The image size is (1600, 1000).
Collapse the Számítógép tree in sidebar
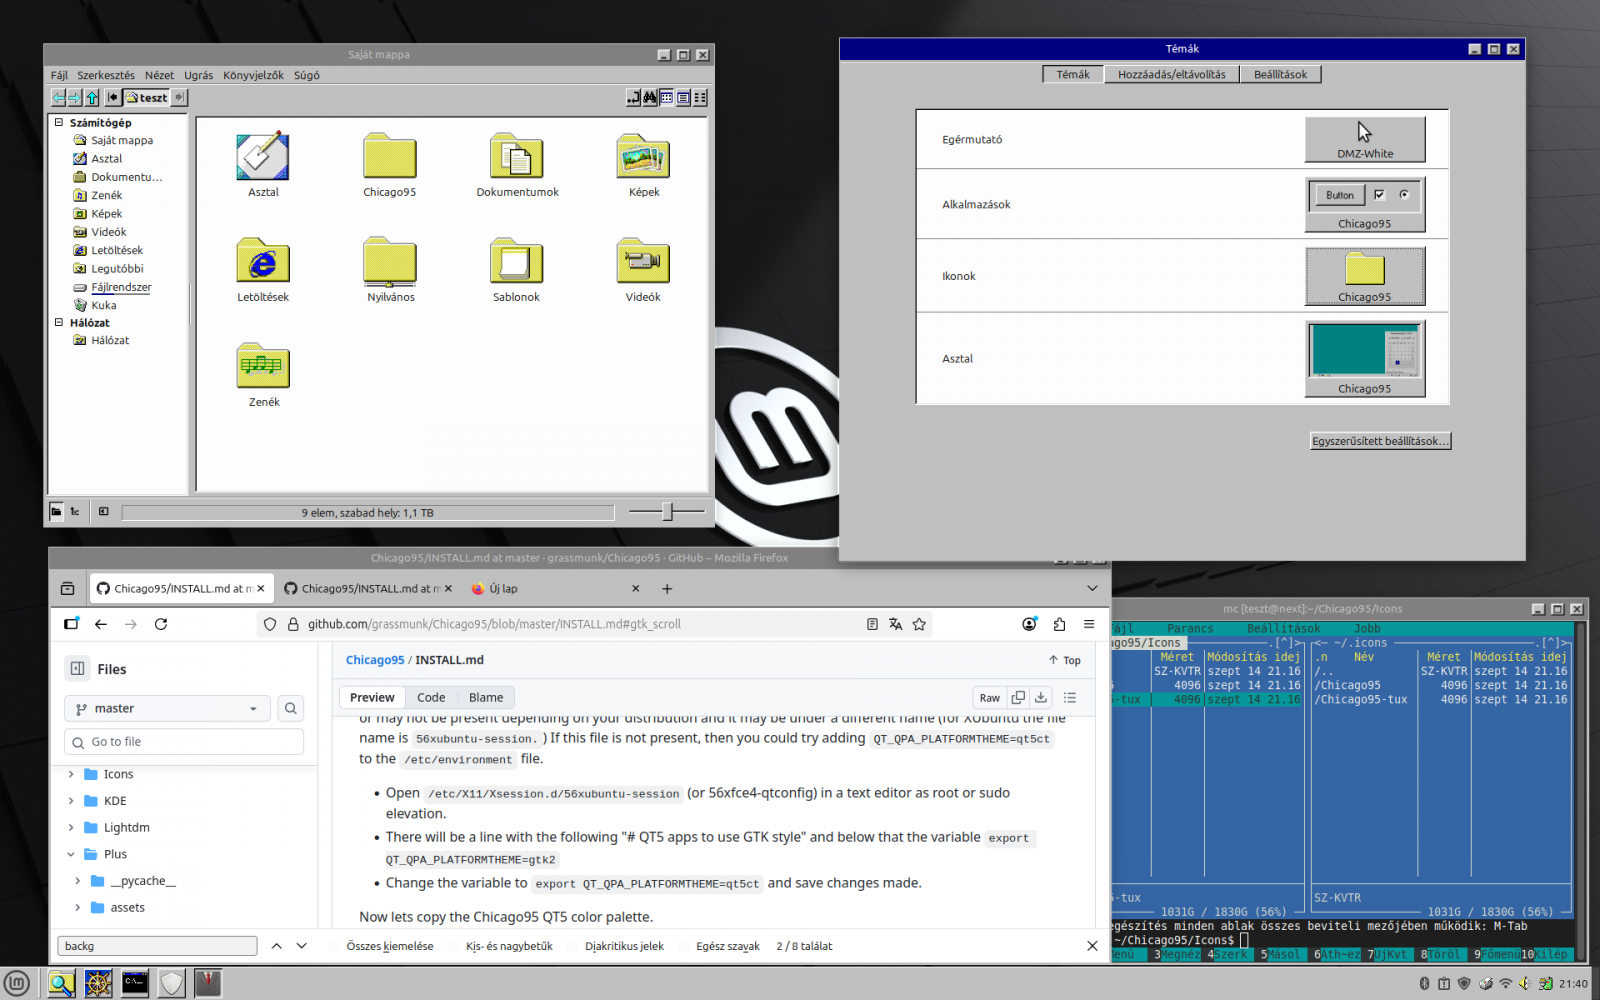(x=59, y=122)
